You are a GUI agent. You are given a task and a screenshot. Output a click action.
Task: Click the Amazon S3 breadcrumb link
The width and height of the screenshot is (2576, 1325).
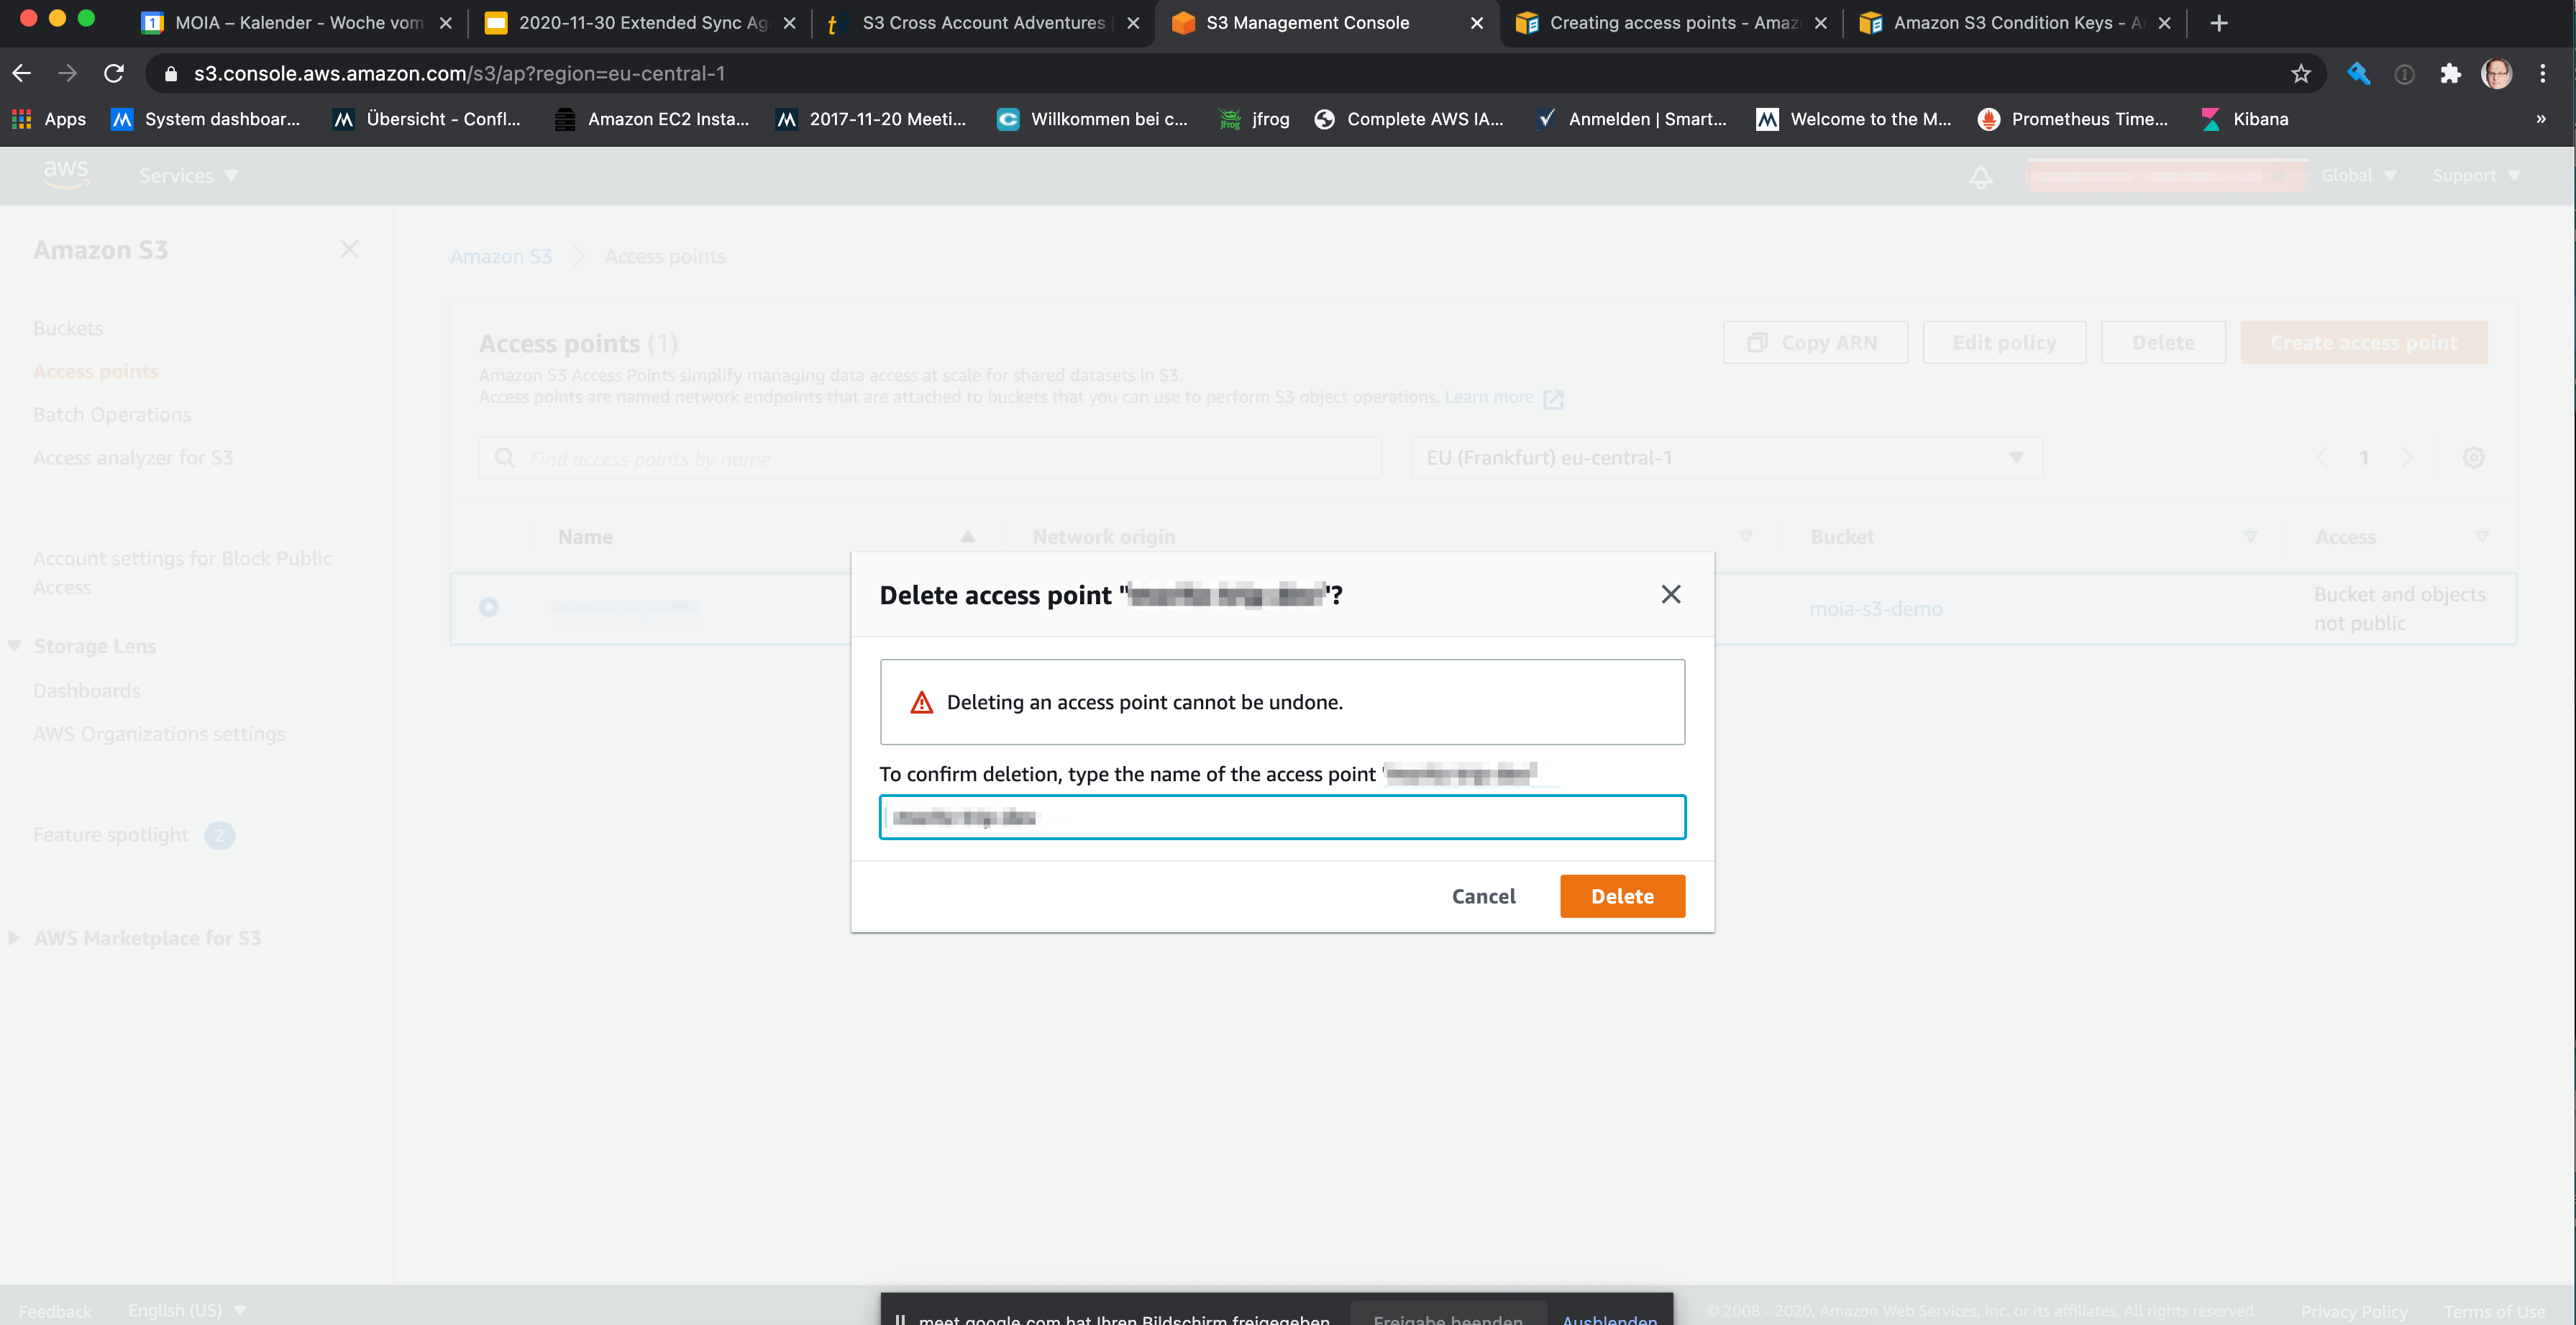point(500,256)
